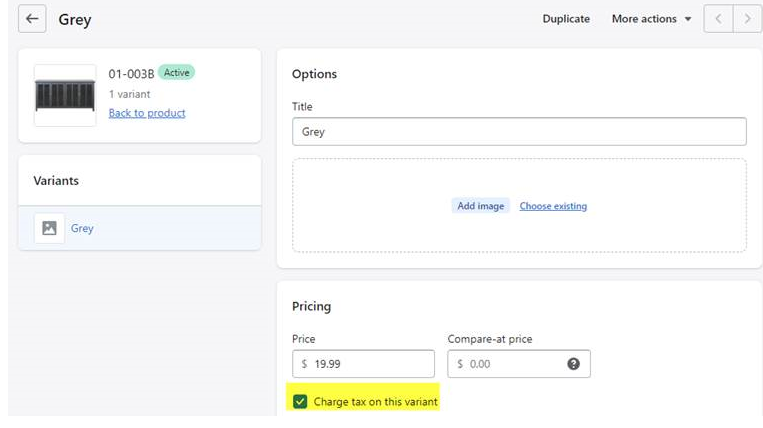This screenshot has width=763, height=428.
Task: Click the Grey page heading at top
Action: [x=75, y=19]
